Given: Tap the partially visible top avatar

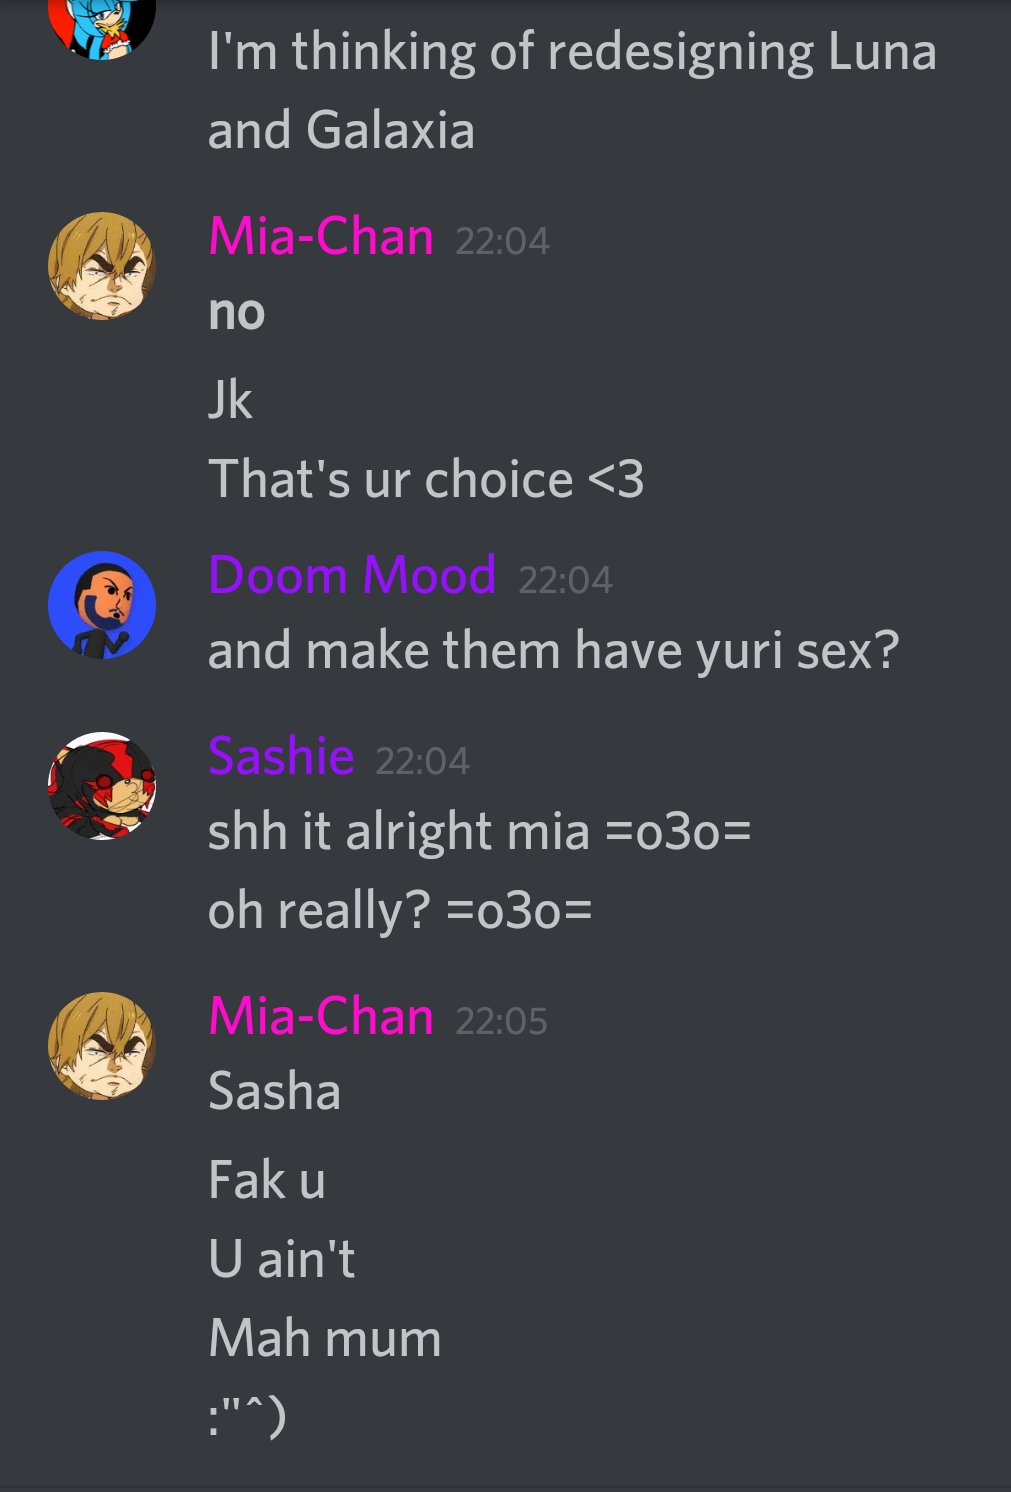Looking at the screenshot, I should coord(102,28).
